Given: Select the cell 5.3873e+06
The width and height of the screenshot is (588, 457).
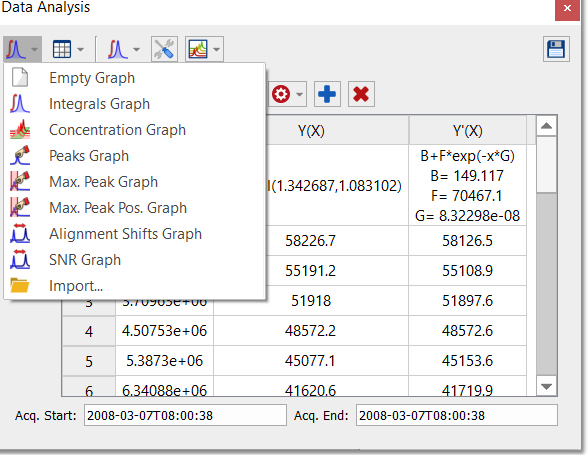Looking at the screenshot, I should (x=164, y=361).
